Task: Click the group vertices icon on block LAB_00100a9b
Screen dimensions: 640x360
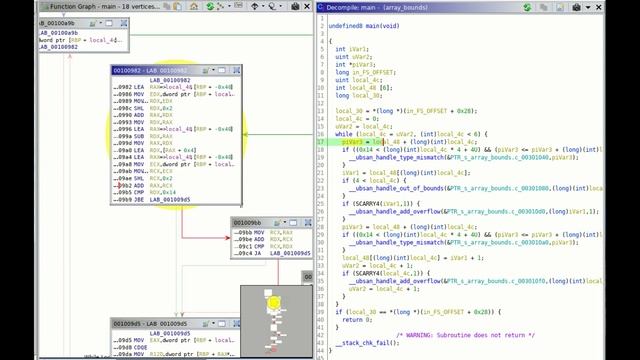Action: (x=109, y=24)
